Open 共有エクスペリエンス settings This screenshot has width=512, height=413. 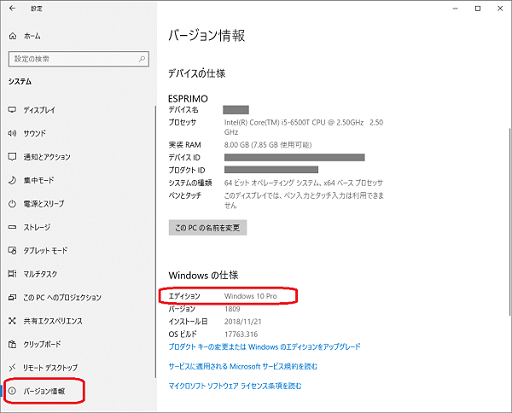point(53,321)
